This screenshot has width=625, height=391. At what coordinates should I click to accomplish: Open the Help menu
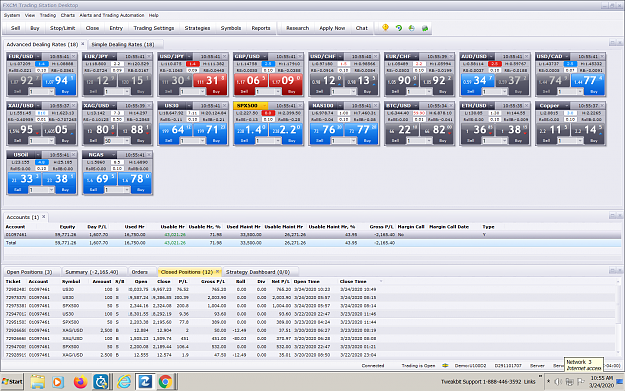pyautogui.click(x=154, y=15)
